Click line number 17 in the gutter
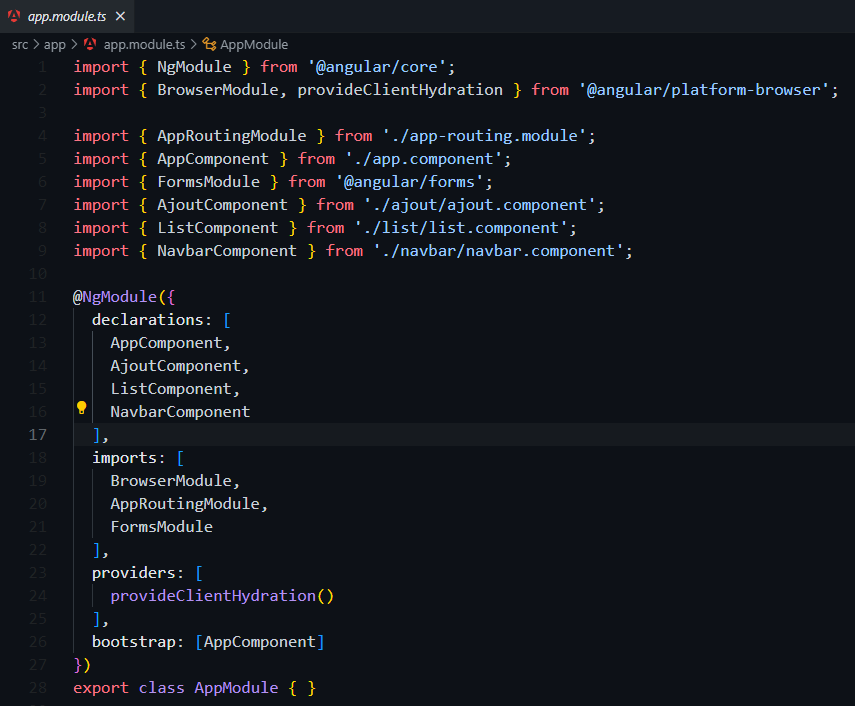Screen dimensions: 855x706 point(38,435)
